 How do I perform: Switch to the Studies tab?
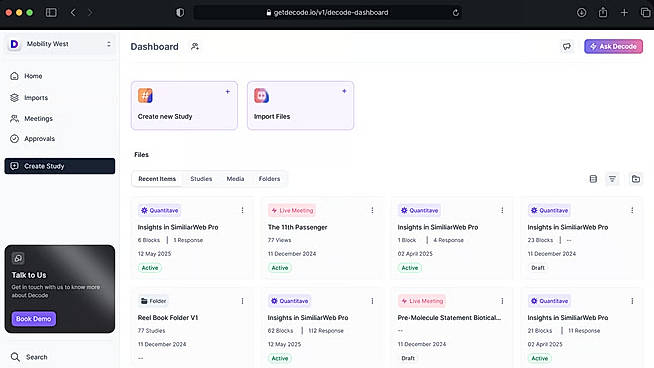point(201,179)
